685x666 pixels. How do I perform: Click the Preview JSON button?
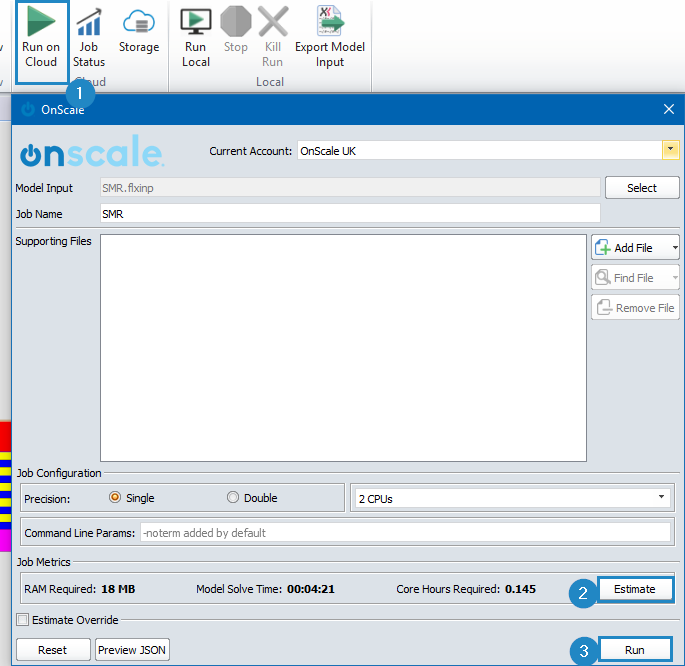[132, 649]
